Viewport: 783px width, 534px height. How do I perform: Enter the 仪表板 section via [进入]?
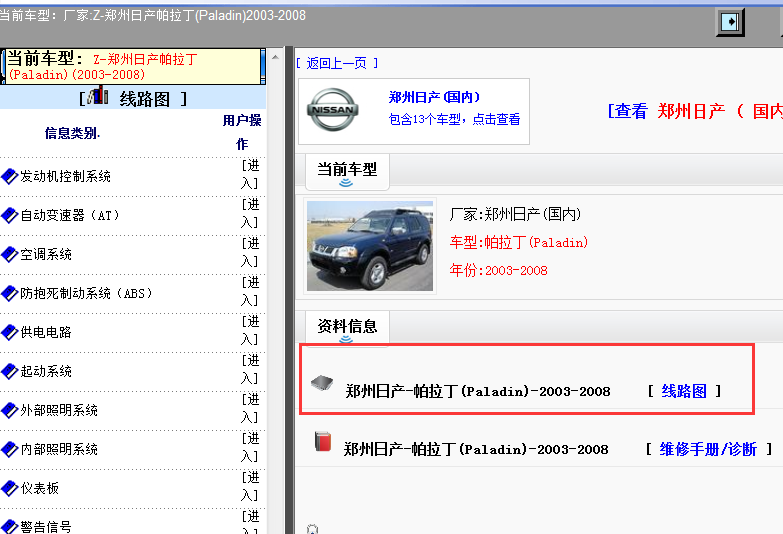[250, 486]
